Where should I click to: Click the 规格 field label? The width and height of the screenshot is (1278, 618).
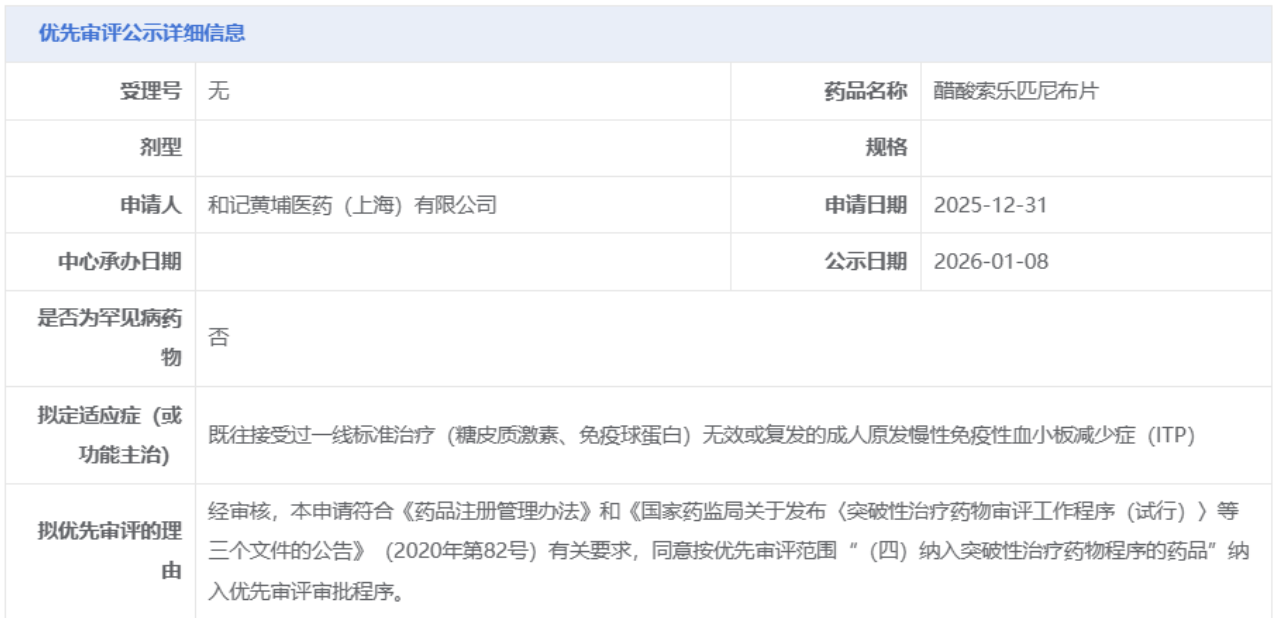click(x=886, y=148)
